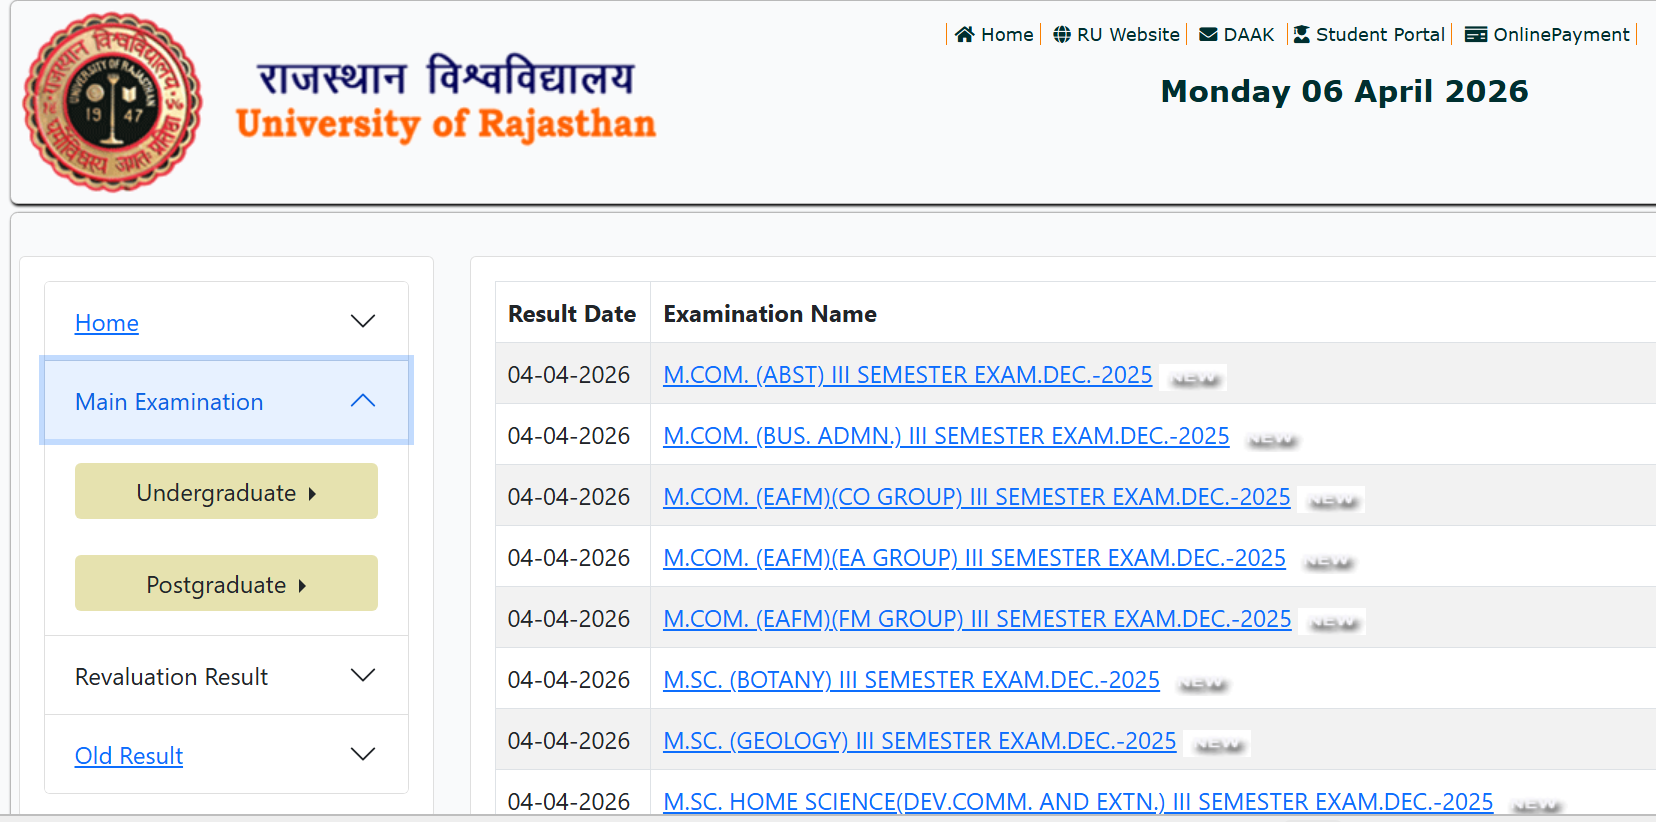Open M.COM. (EAFM)(EA GROUP) III Semester result
Image resolution: width=1656 pixels, height=822 pixels.
pyautogui.click(x=974, y=558)
